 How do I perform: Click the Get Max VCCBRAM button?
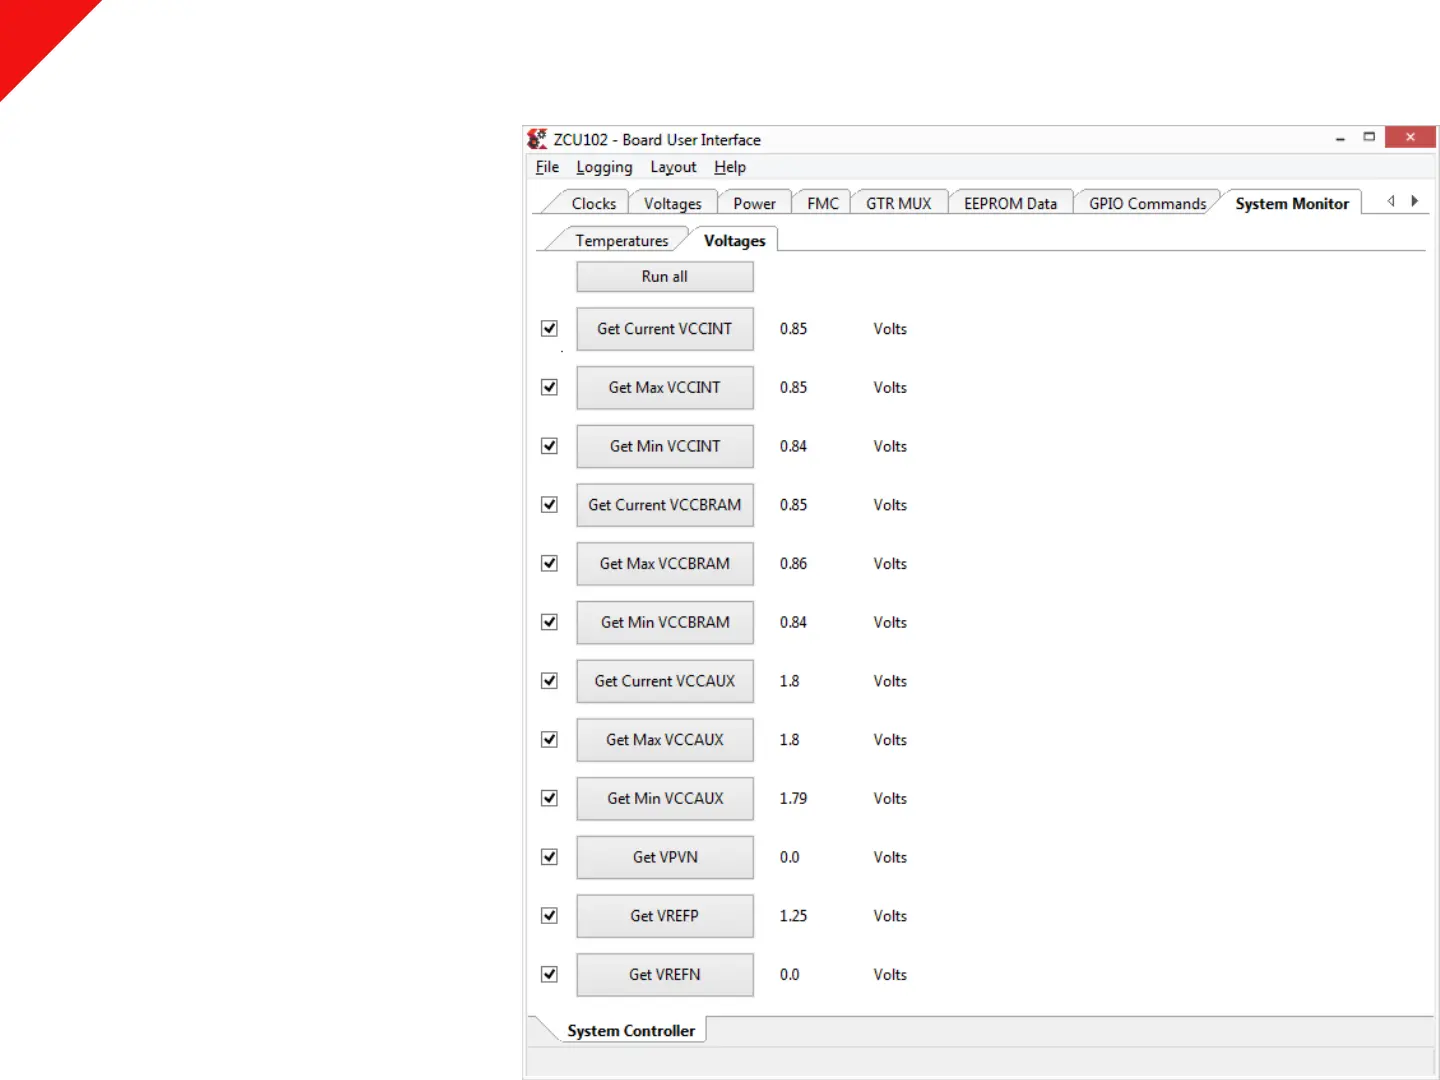pos(664,563)
